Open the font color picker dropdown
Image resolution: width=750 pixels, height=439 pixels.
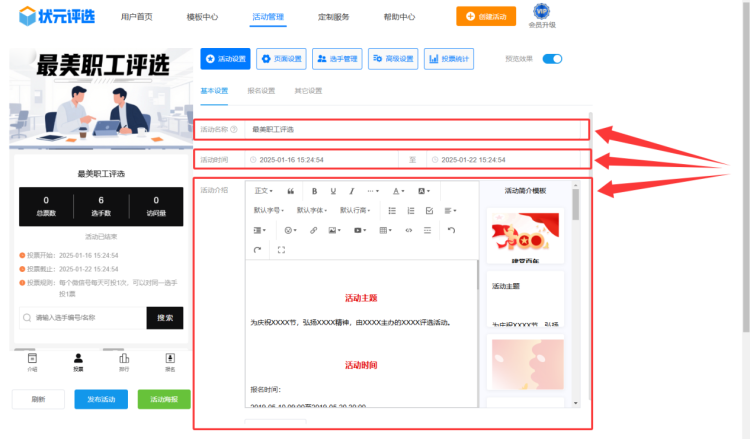[x=398, y=190]
